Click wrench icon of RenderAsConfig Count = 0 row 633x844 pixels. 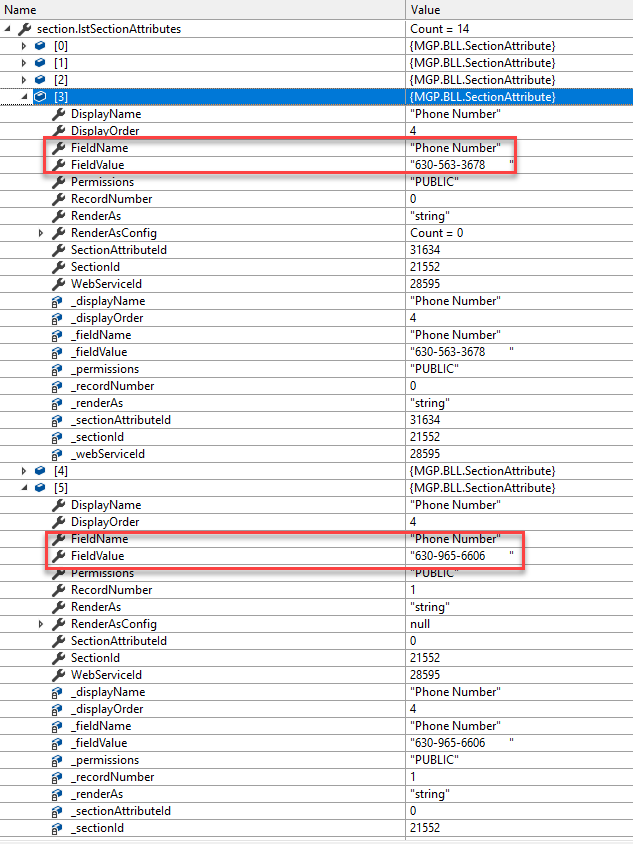(x=58, y=233)
